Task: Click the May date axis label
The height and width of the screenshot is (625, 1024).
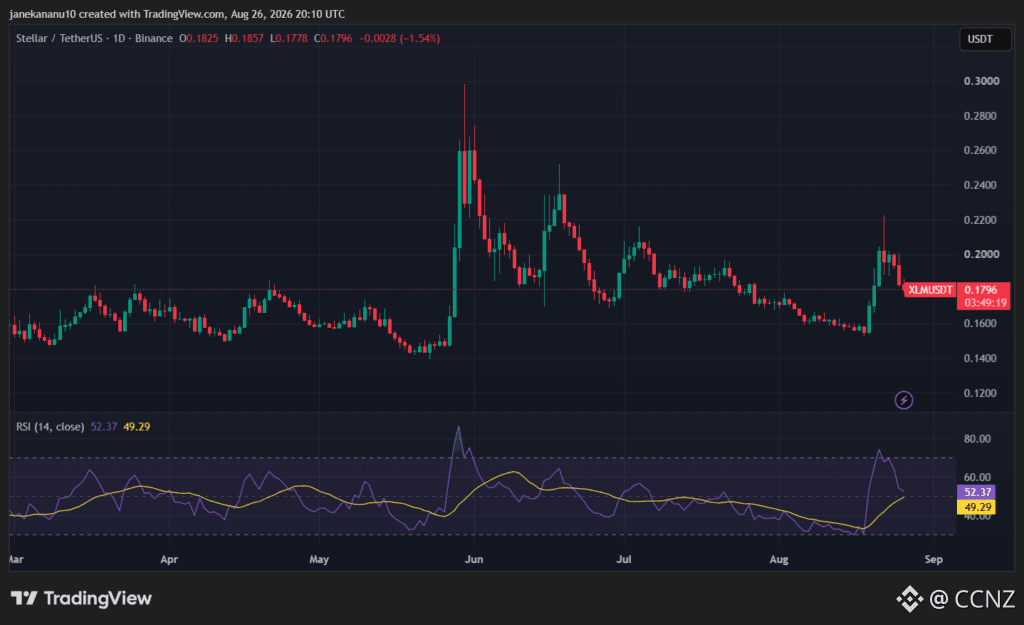Action: click(x=319, y=559)
